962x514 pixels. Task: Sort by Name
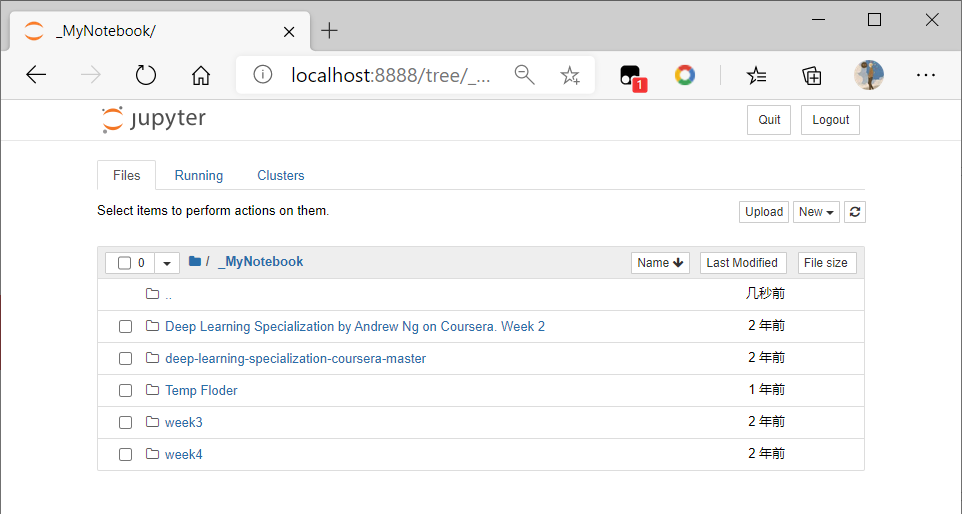tap(660, 263)
